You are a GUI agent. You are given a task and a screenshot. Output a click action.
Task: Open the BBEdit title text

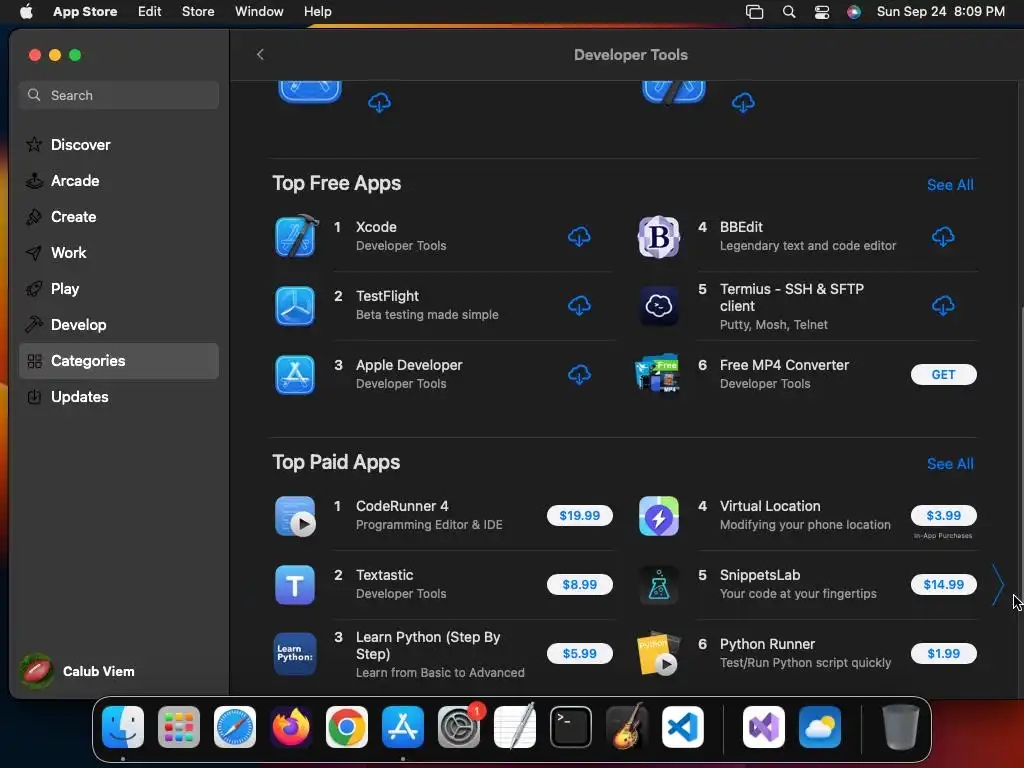(x=741, y=227)
